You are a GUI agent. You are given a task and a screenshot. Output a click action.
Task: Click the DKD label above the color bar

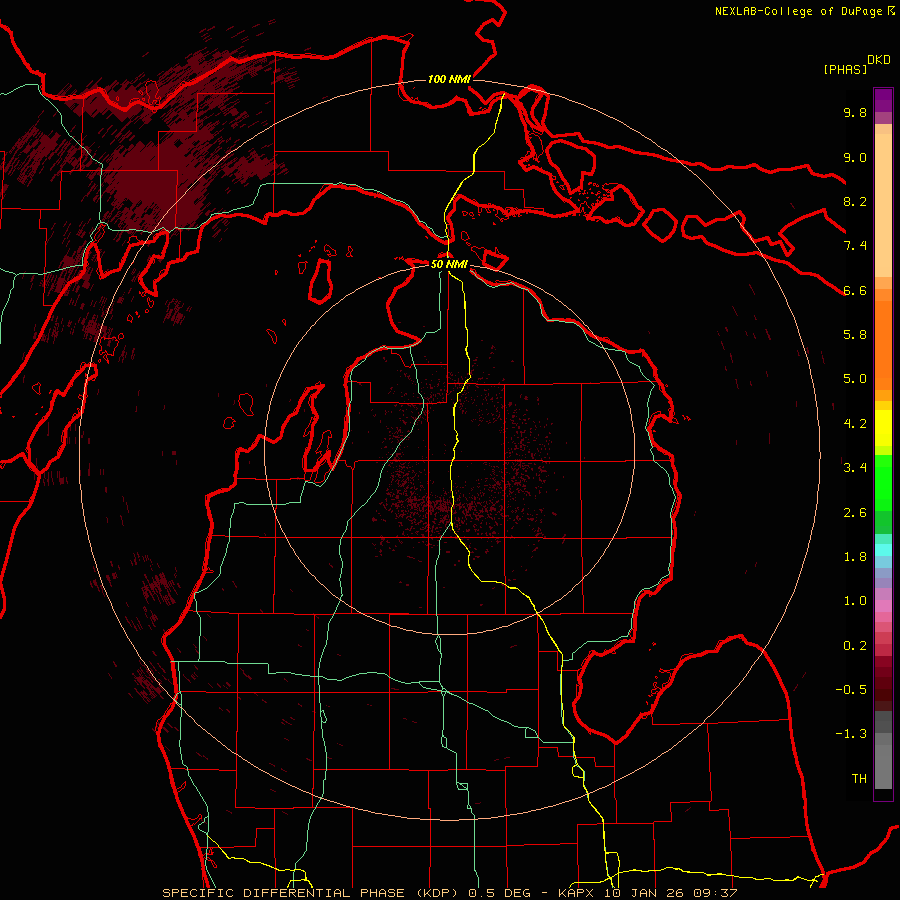[x=879, y=60]
